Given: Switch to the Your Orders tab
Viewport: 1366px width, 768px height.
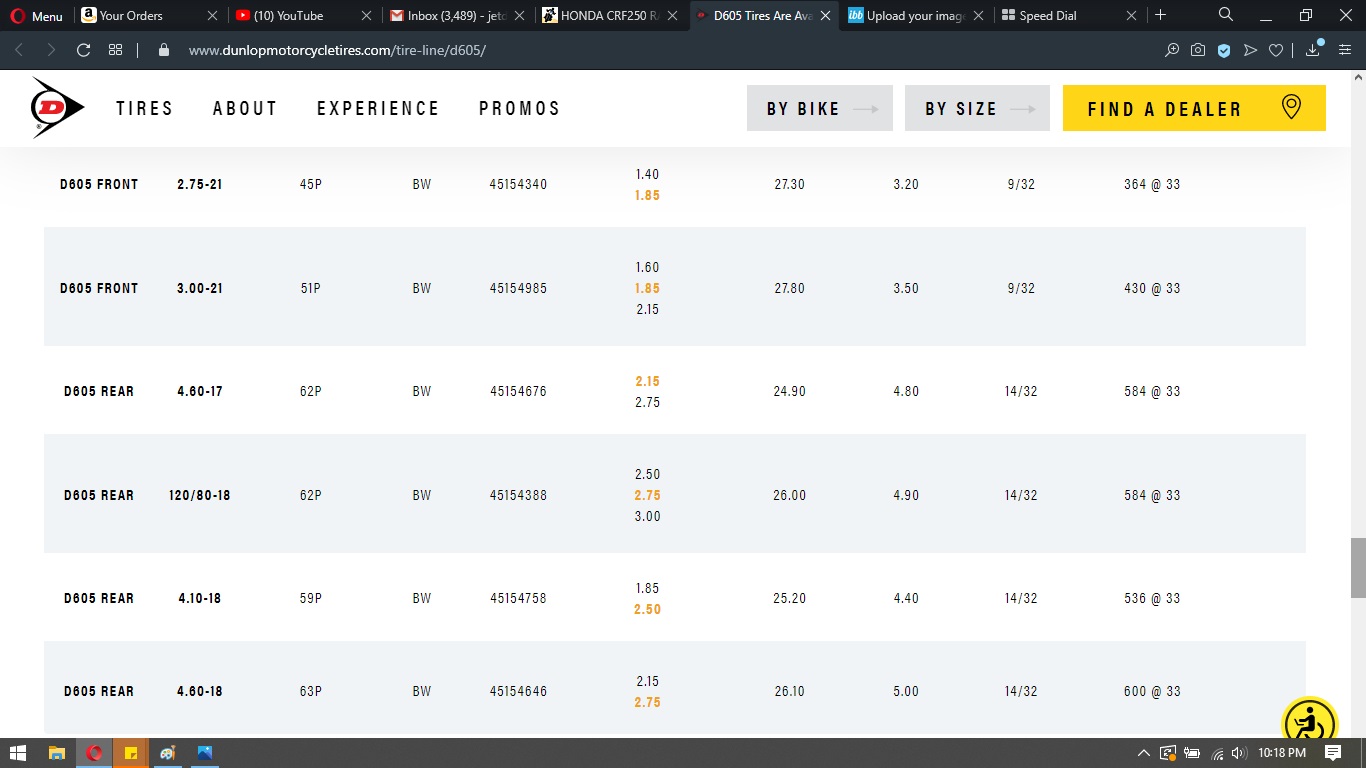Looking at the screenshot, I should tap(150, 16).
